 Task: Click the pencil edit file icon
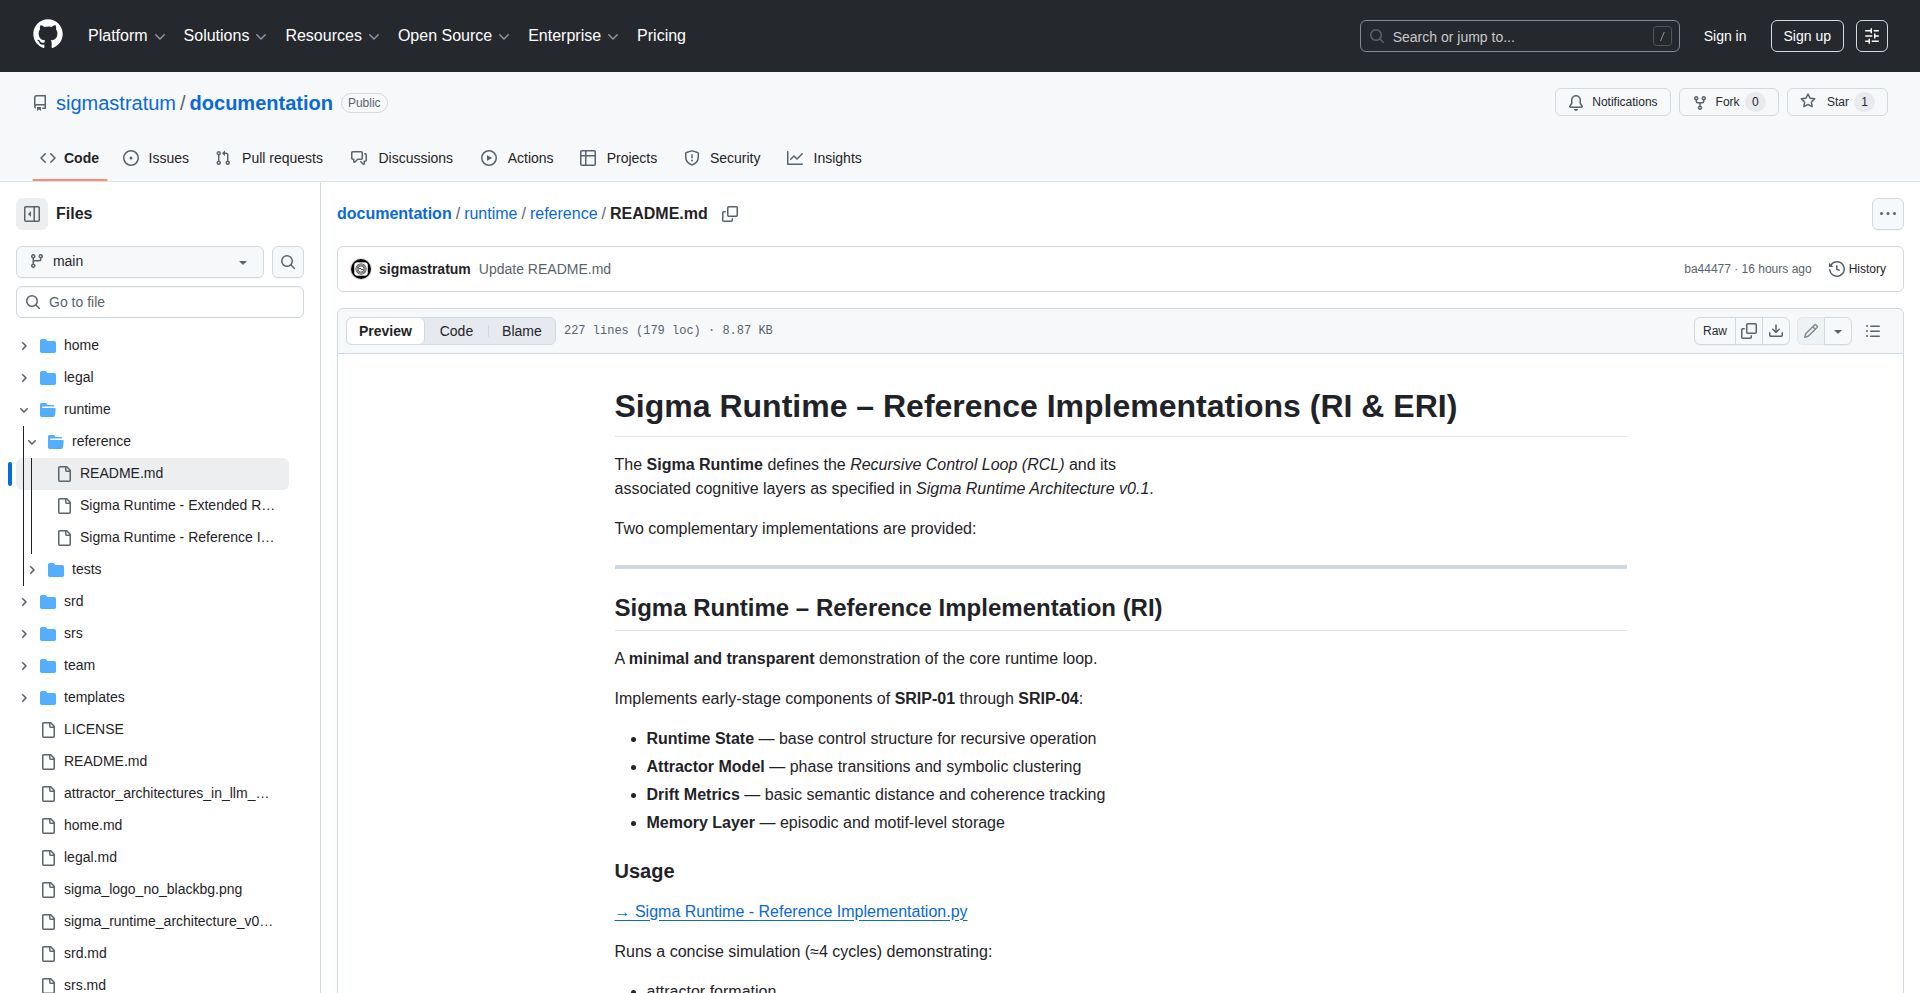pyautogui.click(x=1811, y=331)
